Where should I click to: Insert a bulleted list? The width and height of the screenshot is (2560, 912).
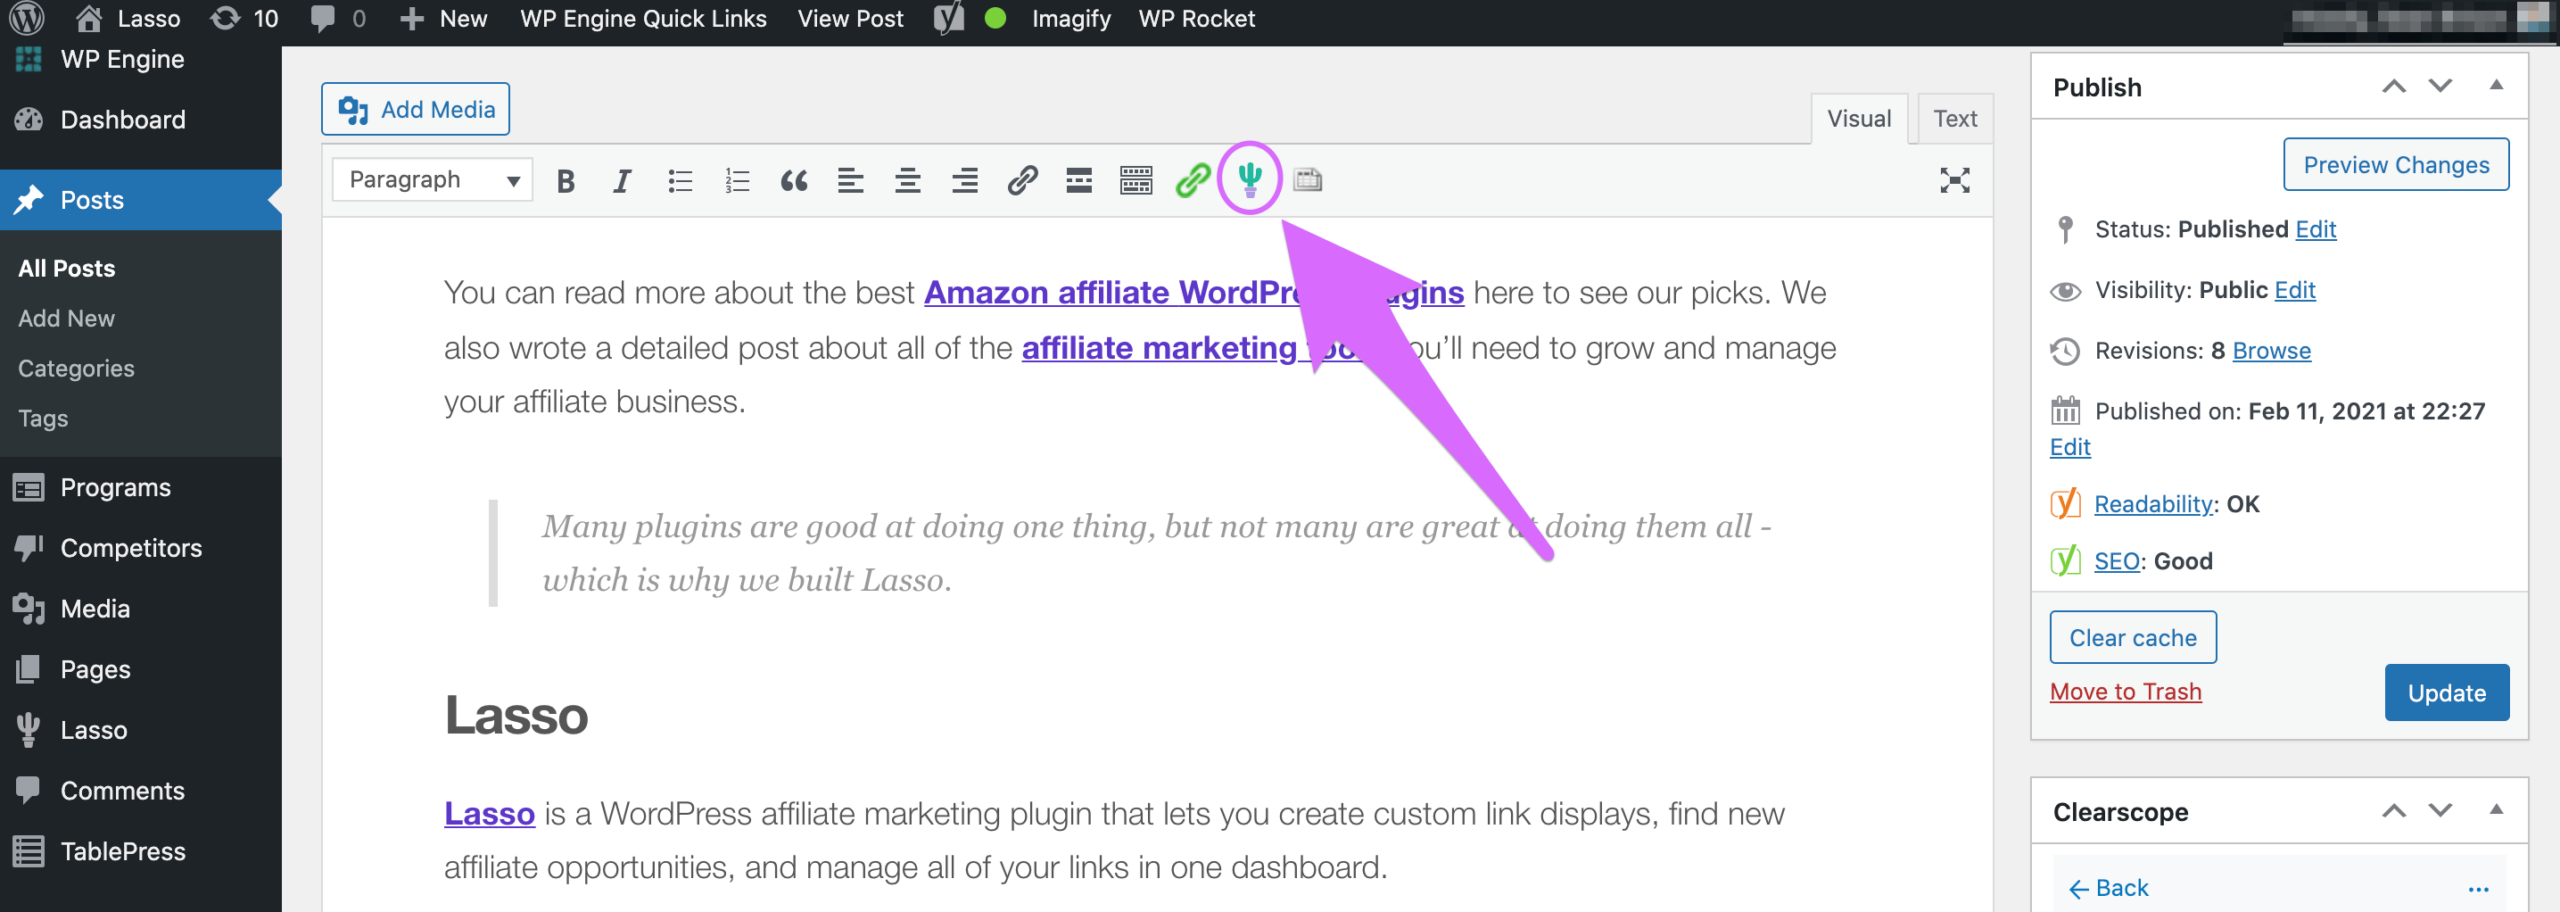pyautogui.click(x=680, y=181)
